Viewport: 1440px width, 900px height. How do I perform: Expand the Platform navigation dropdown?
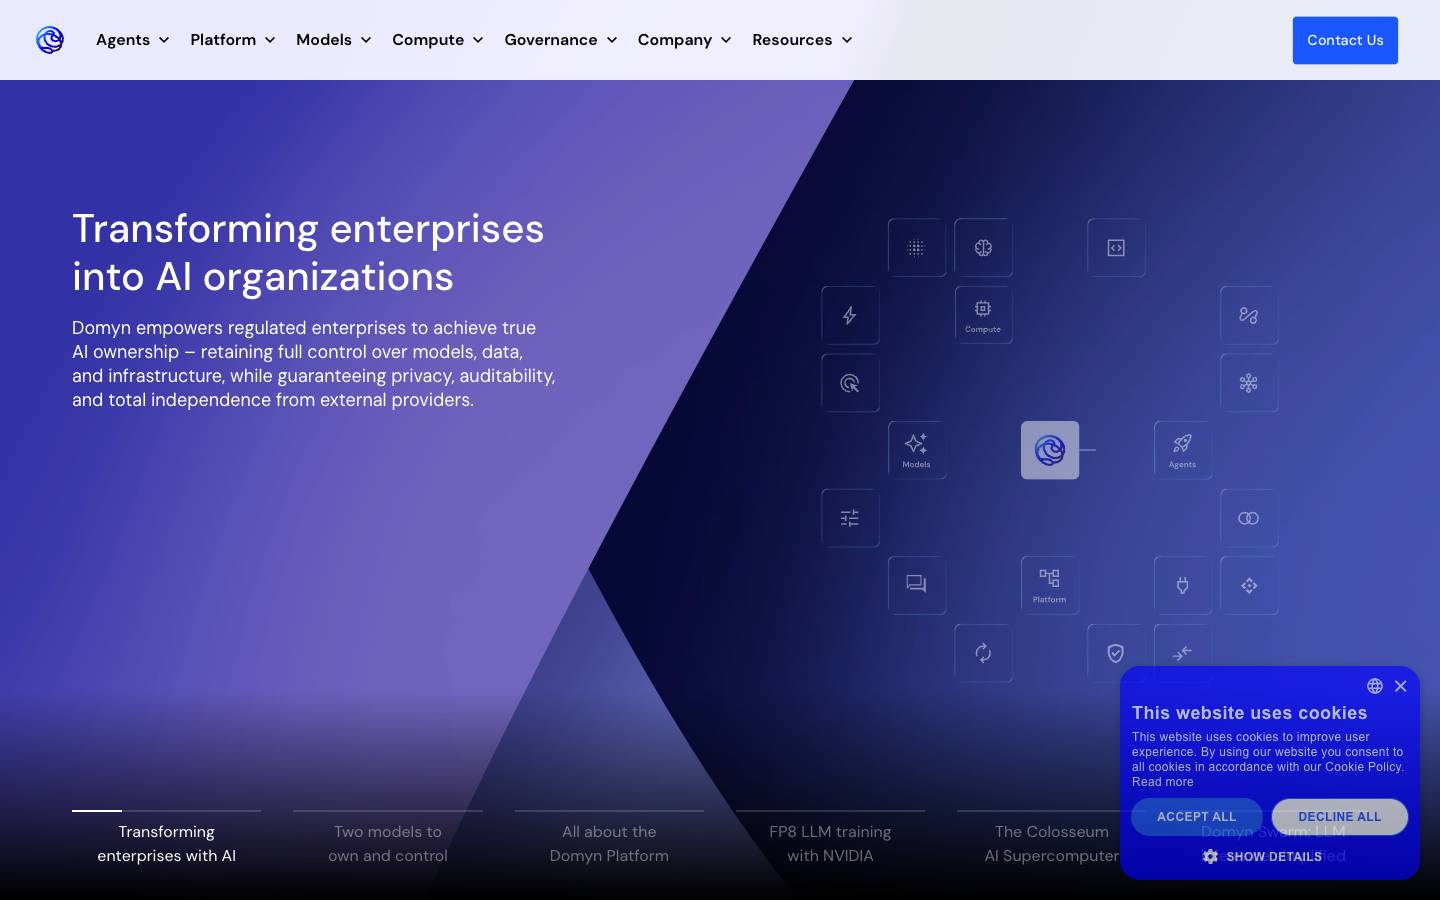pyautogui.click(x=233, y=40)
